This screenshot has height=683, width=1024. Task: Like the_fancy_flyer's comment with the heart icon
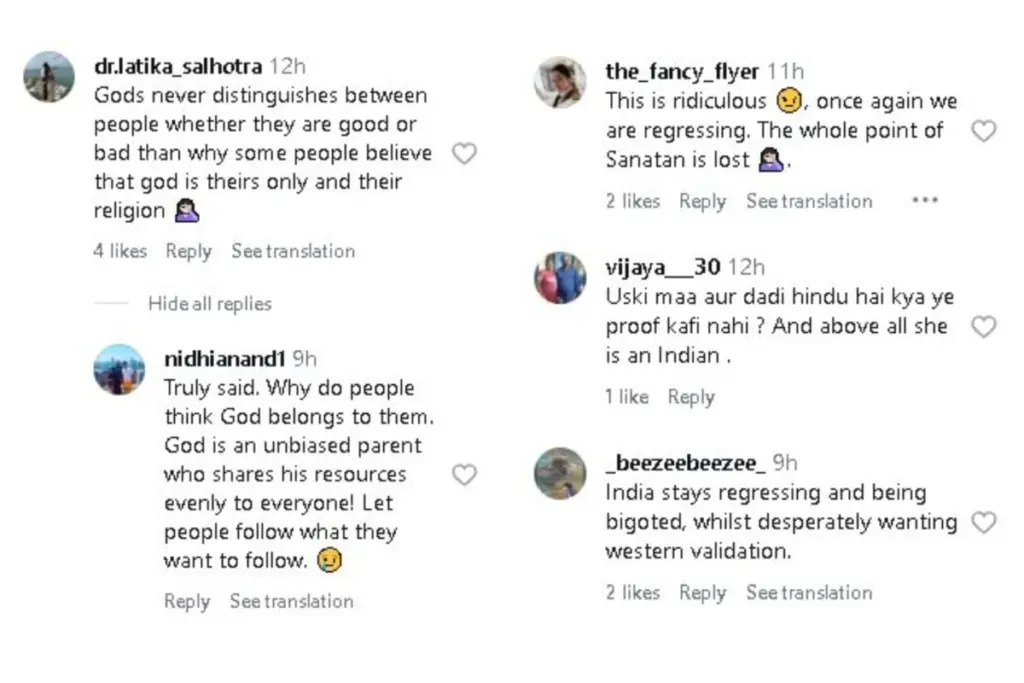pyautogui.click(x=984, y=131)
